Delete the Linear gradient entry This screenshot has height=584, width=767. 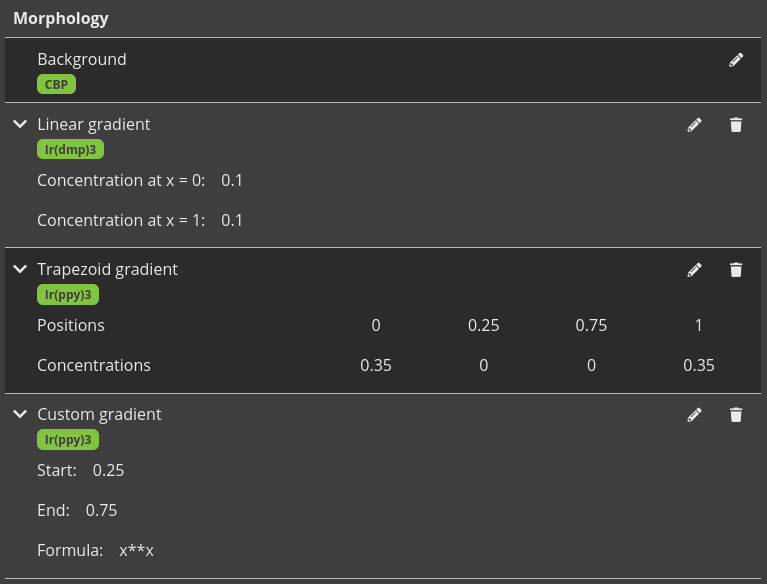click(x=736, y=125)
